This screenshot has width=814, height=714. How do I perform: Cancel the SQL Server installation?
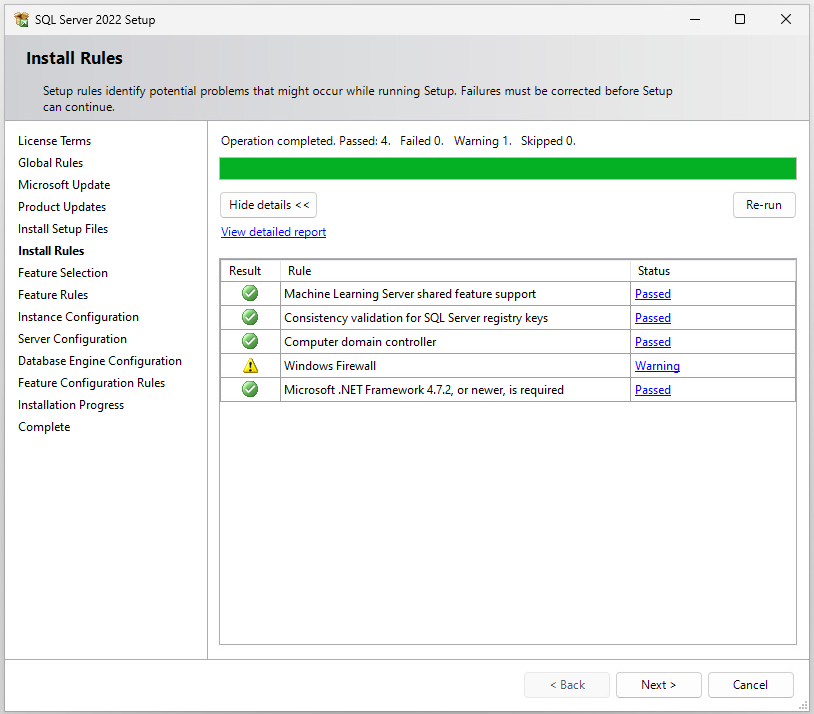coord(750,685)
